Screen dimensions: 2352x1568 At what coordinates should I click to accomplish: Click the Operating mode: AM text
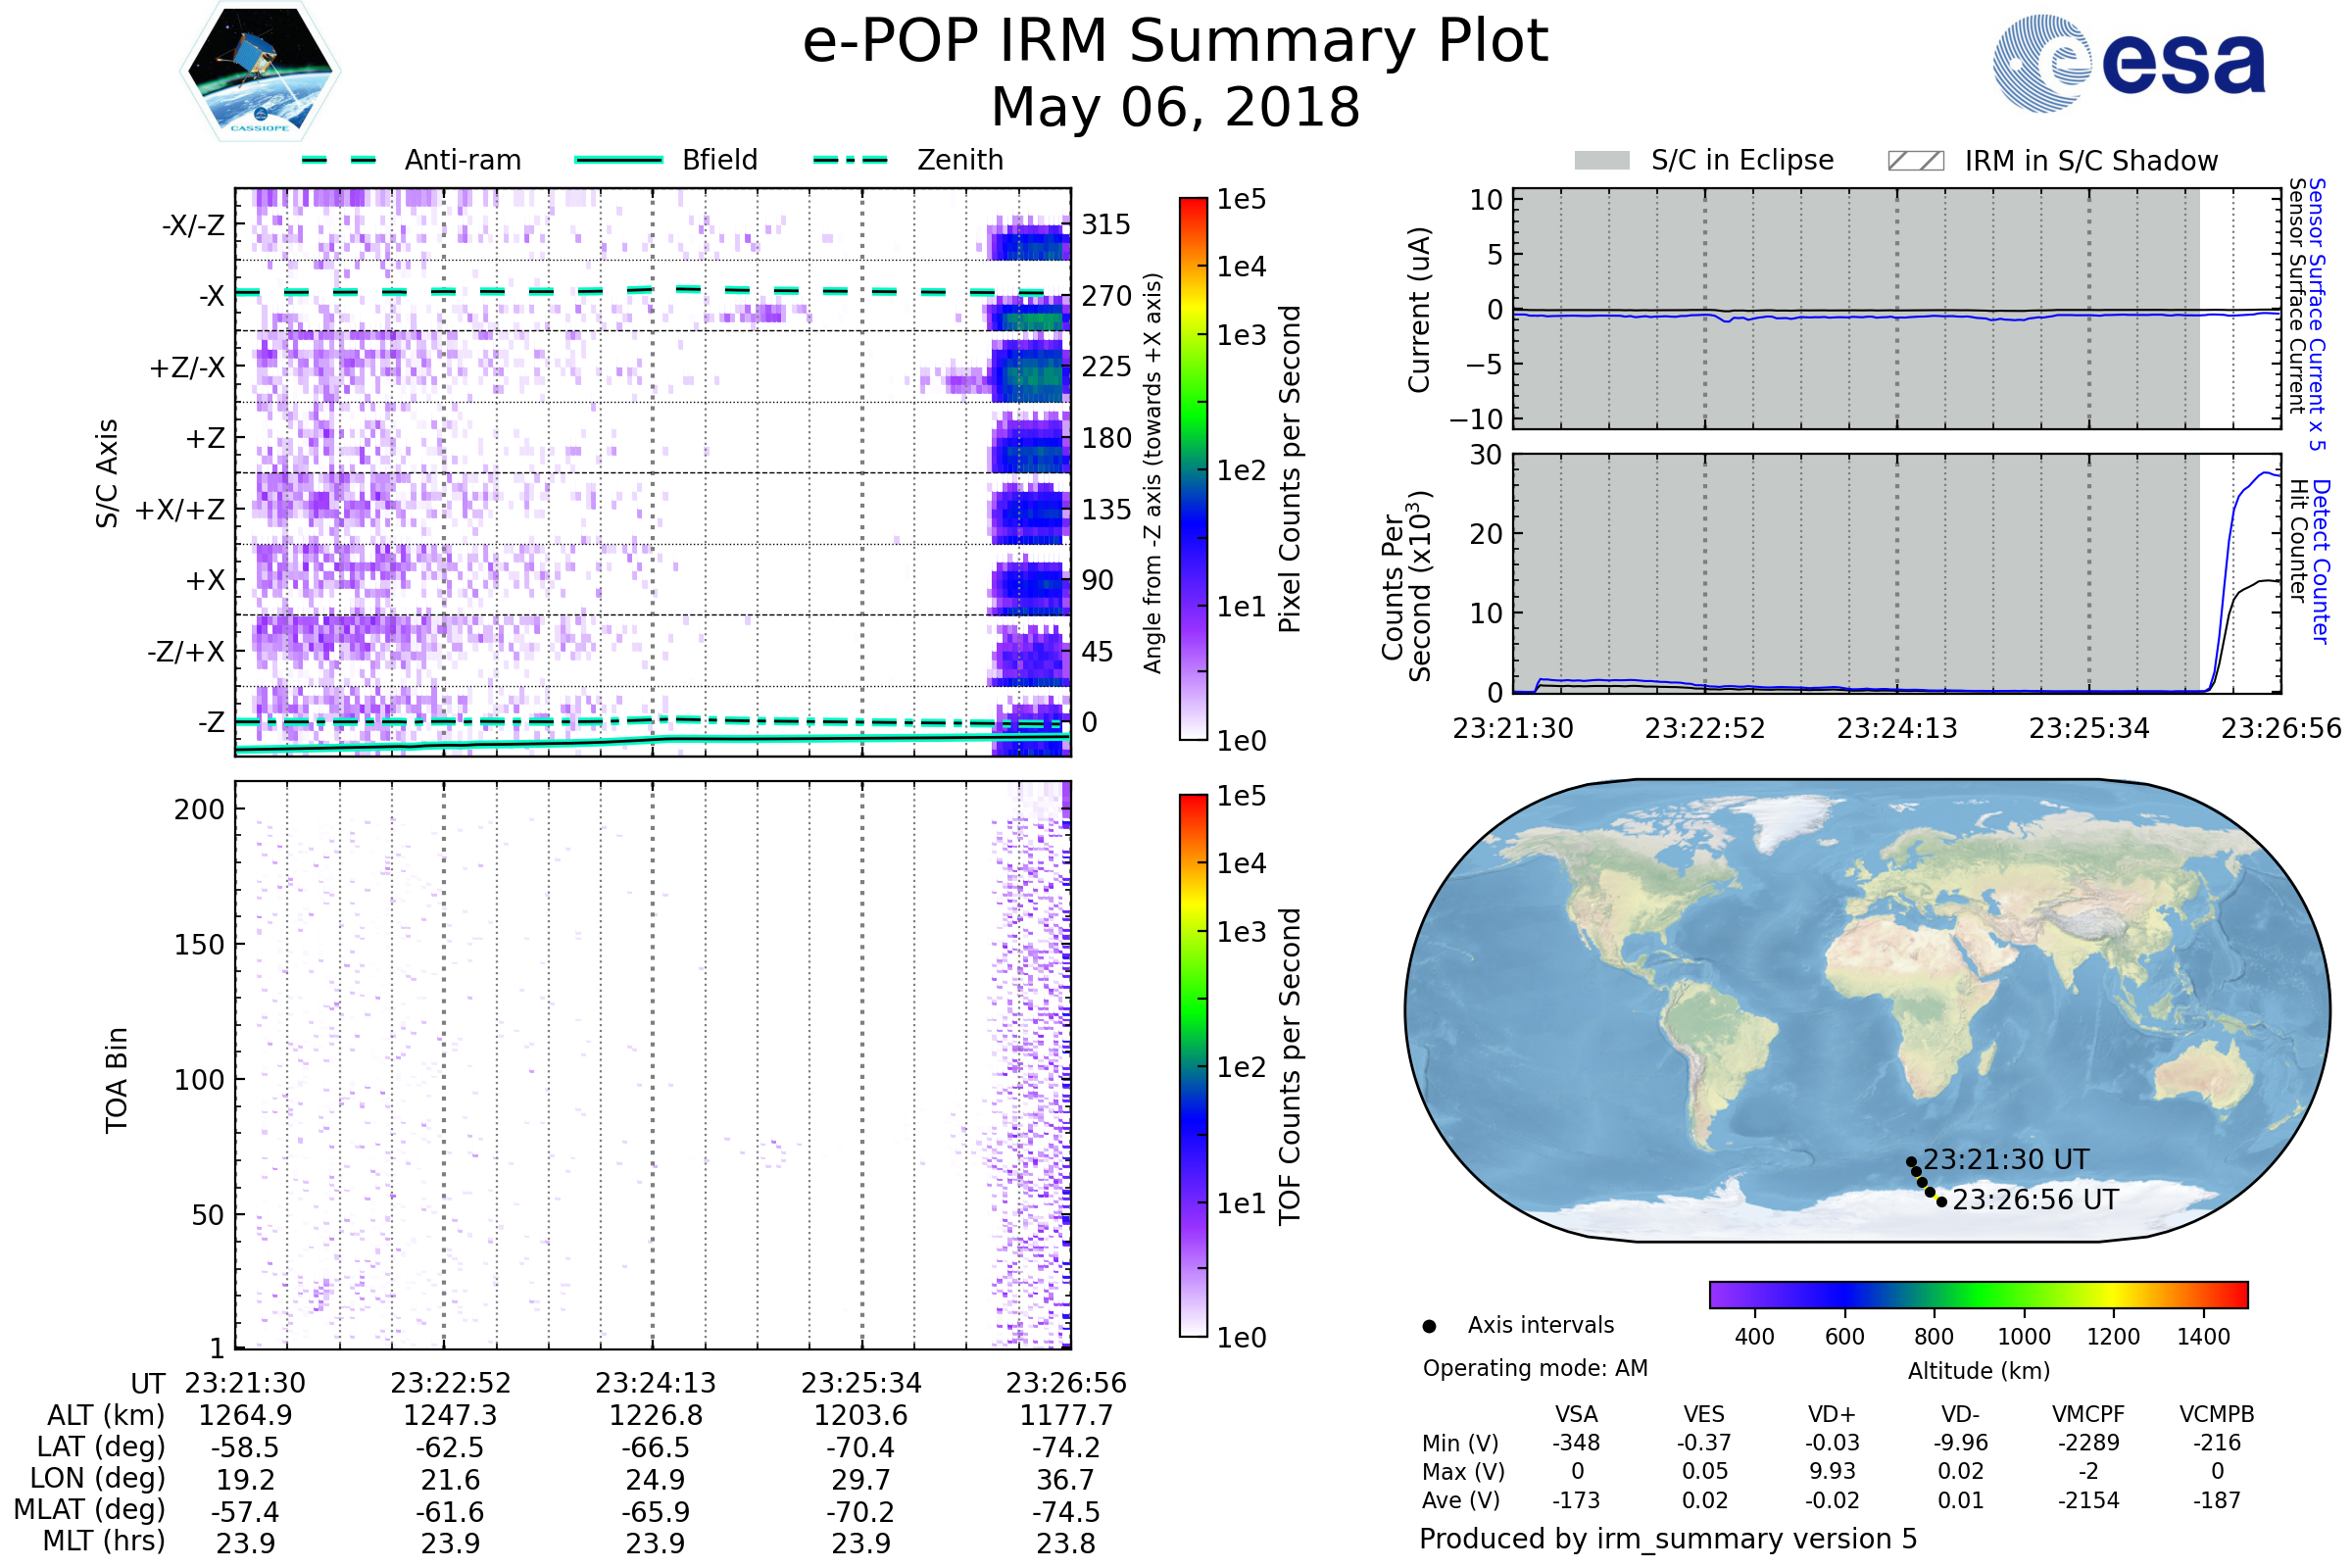coord(1535,1368)
